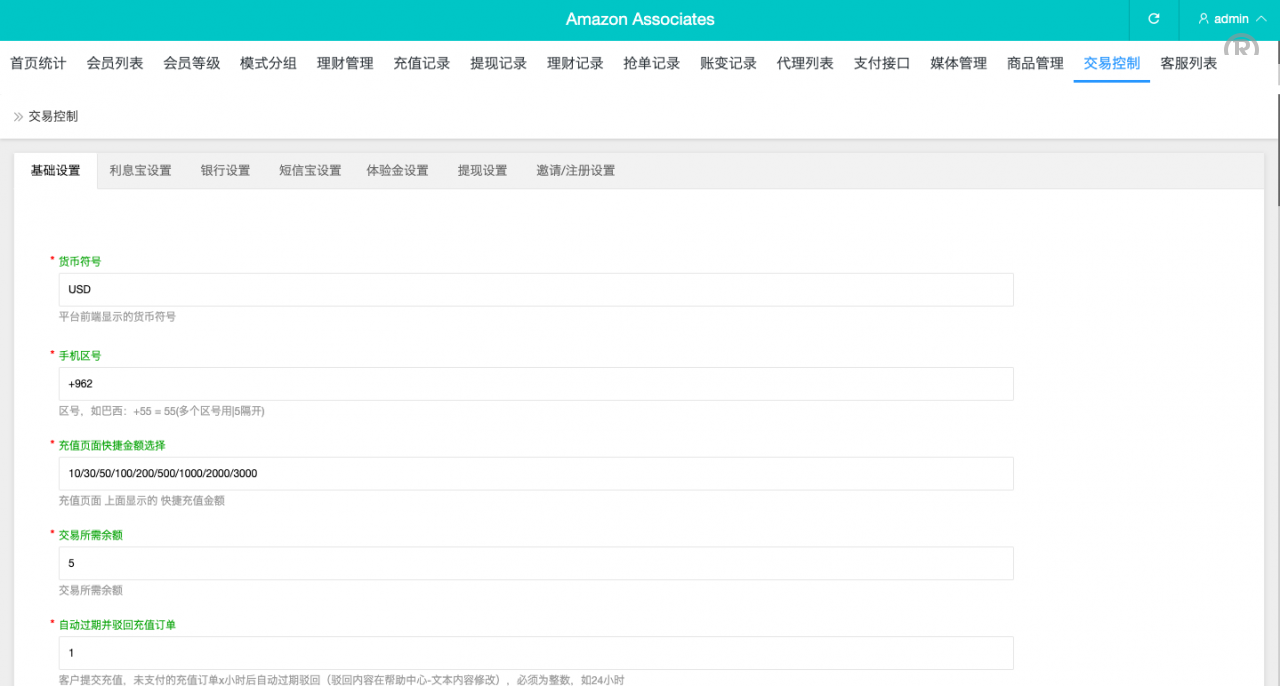Click the 货币符号 input containing USD

(536, 290)
